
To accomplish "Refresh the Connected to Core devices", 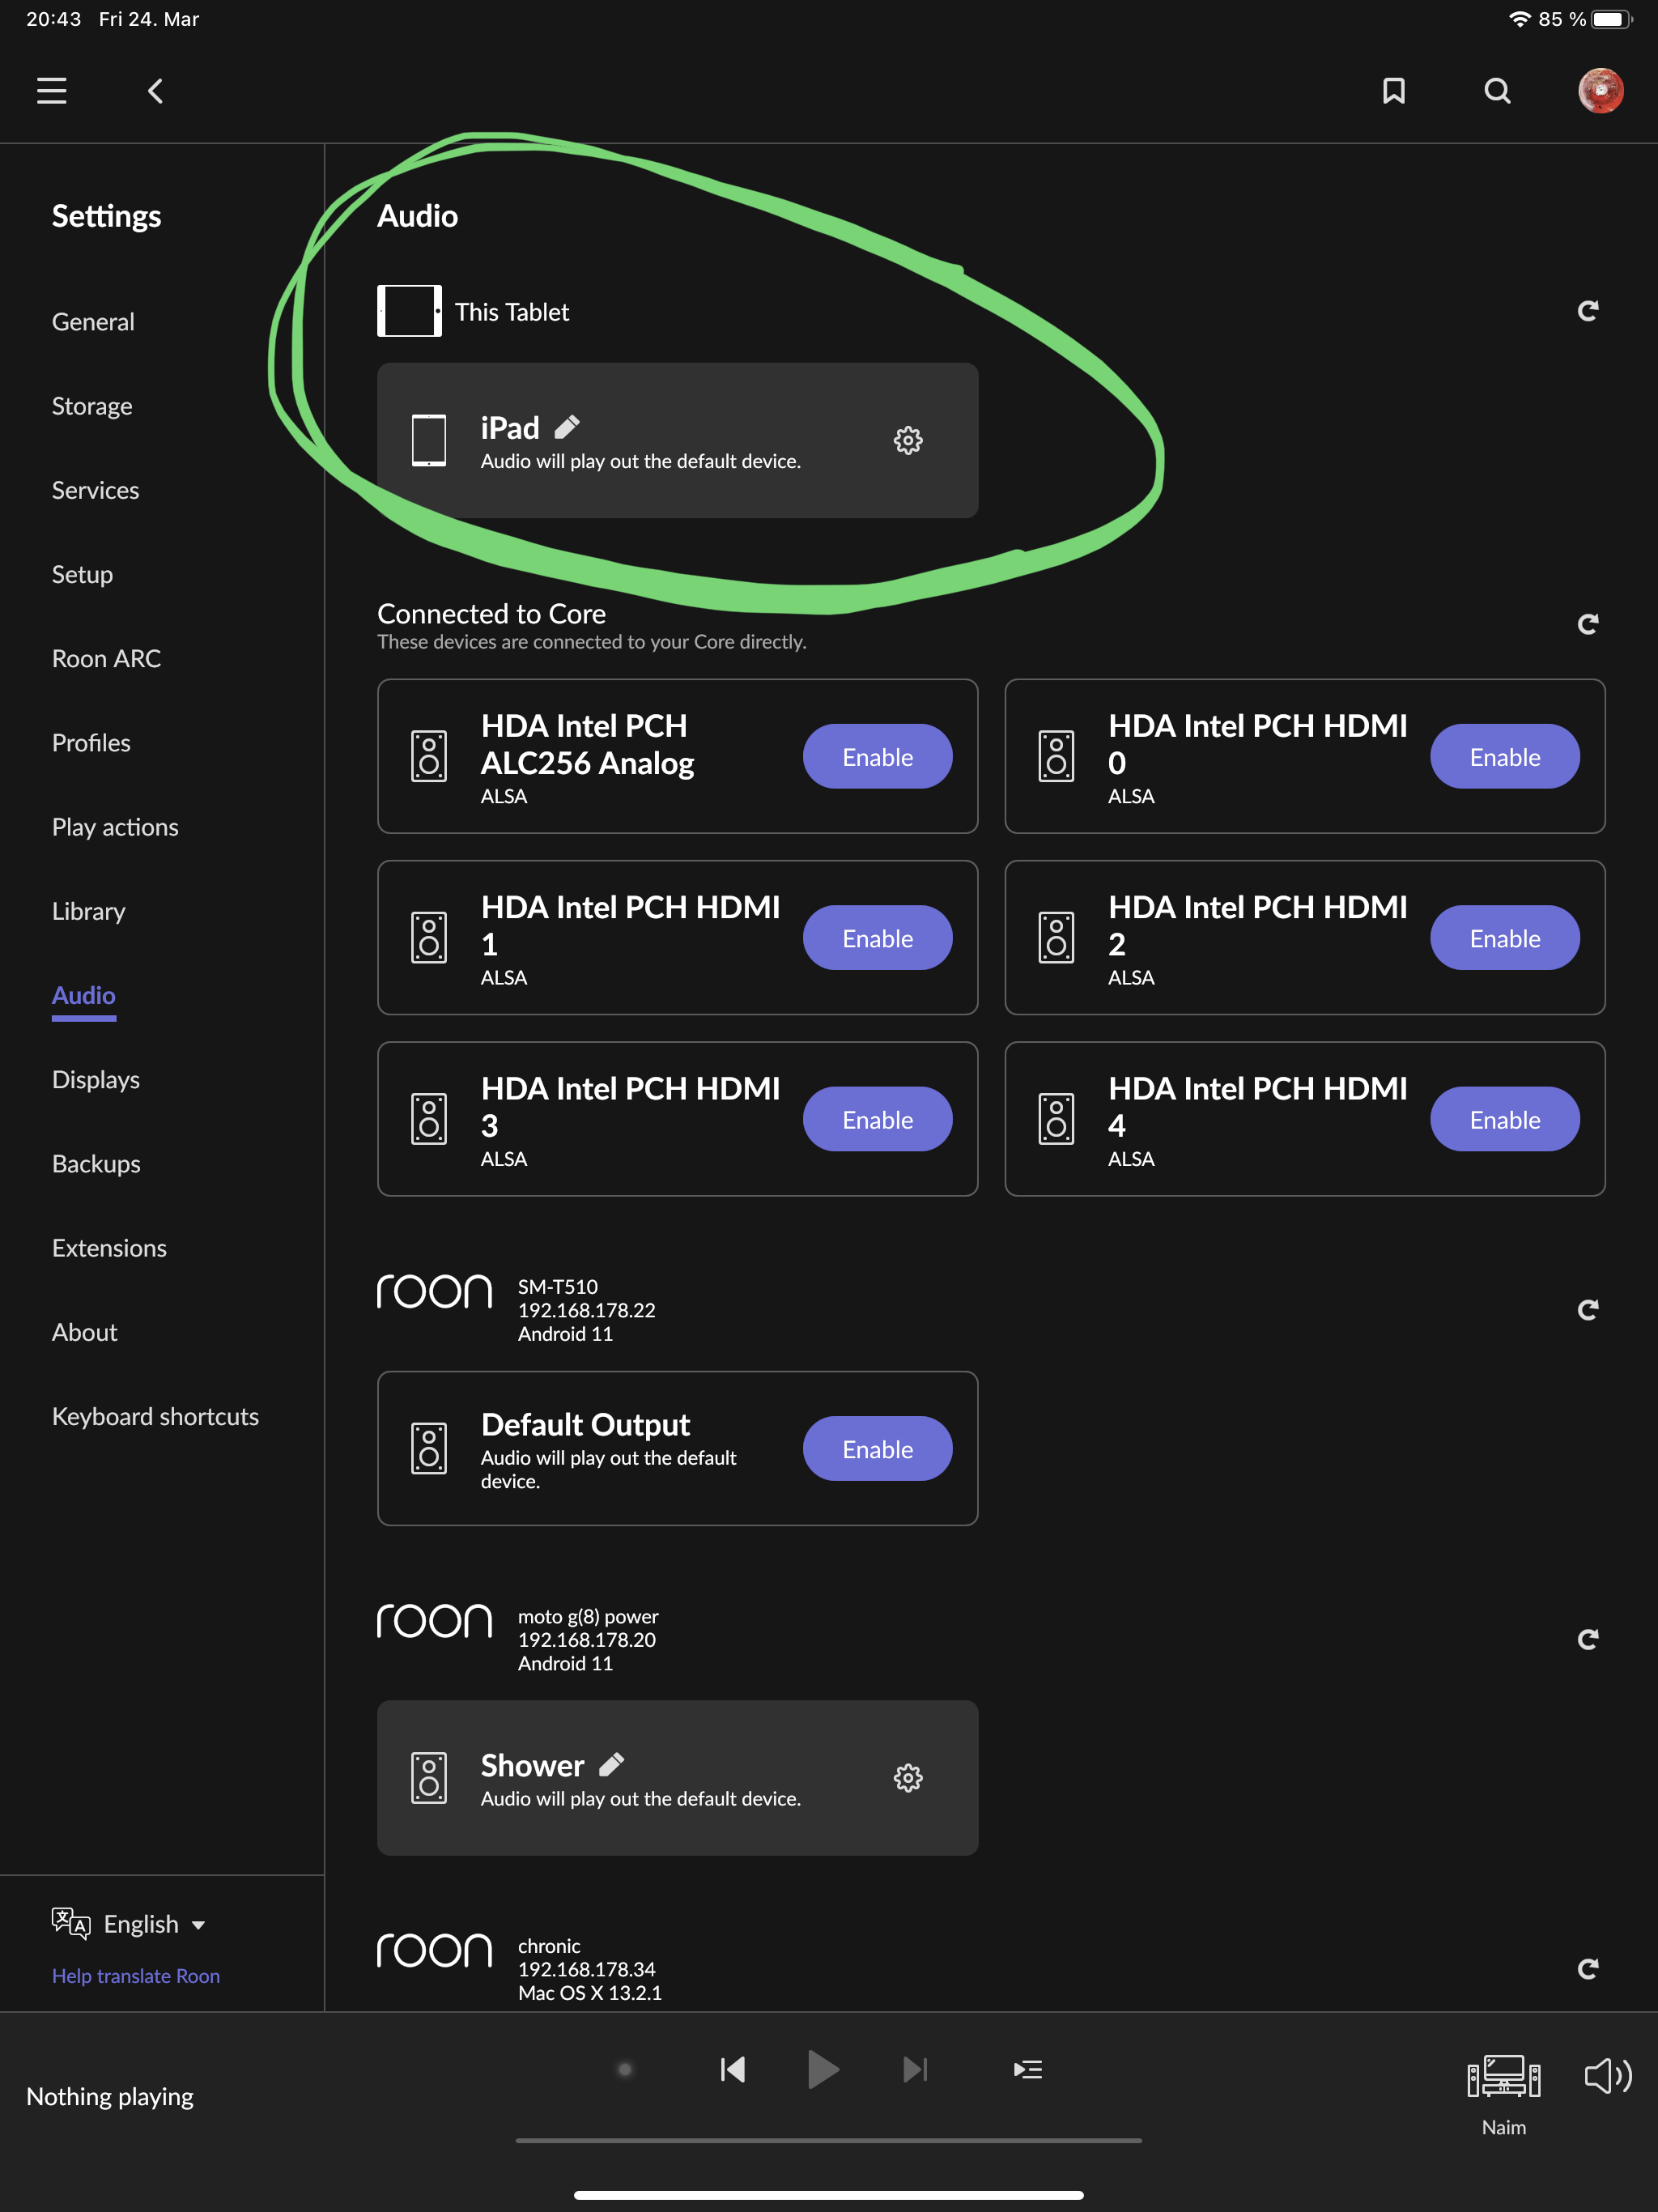I will coord(1587,624).
